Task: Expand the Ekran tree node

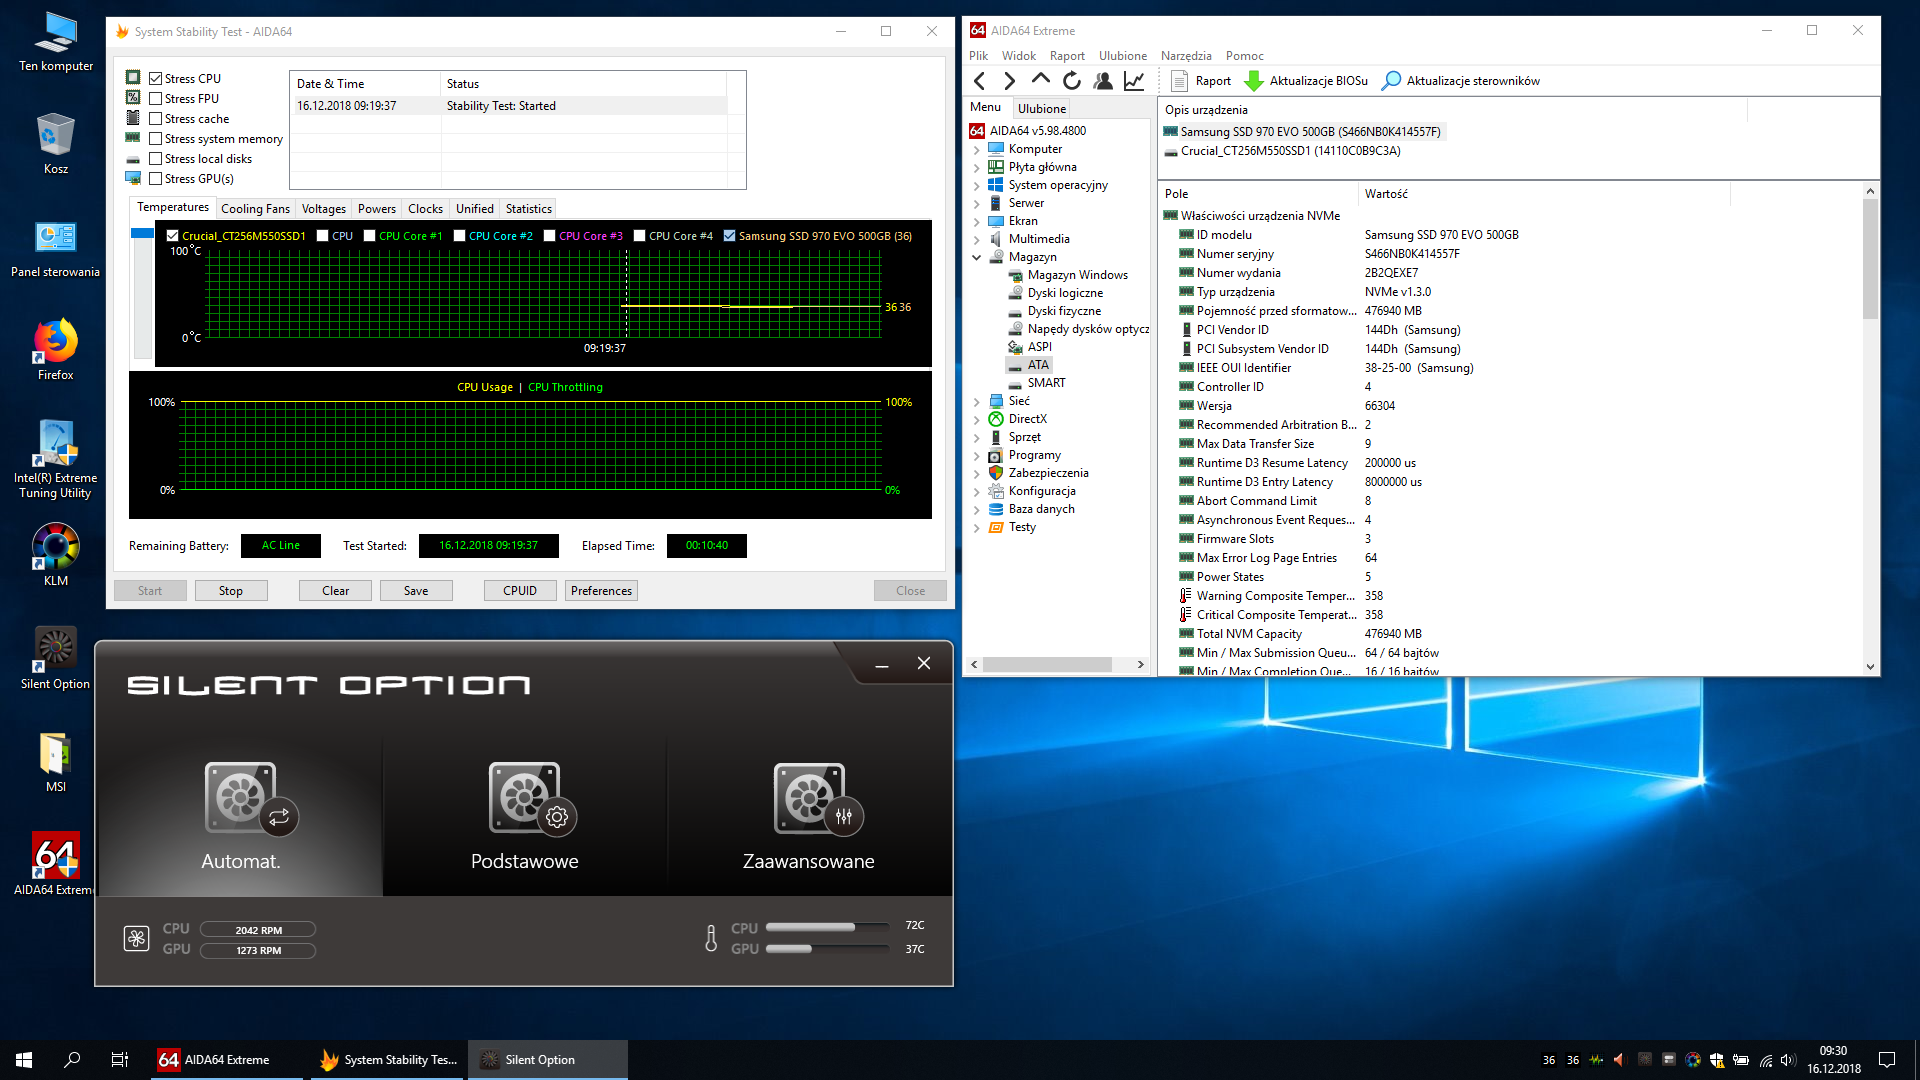Action: (x=977, y=221)
